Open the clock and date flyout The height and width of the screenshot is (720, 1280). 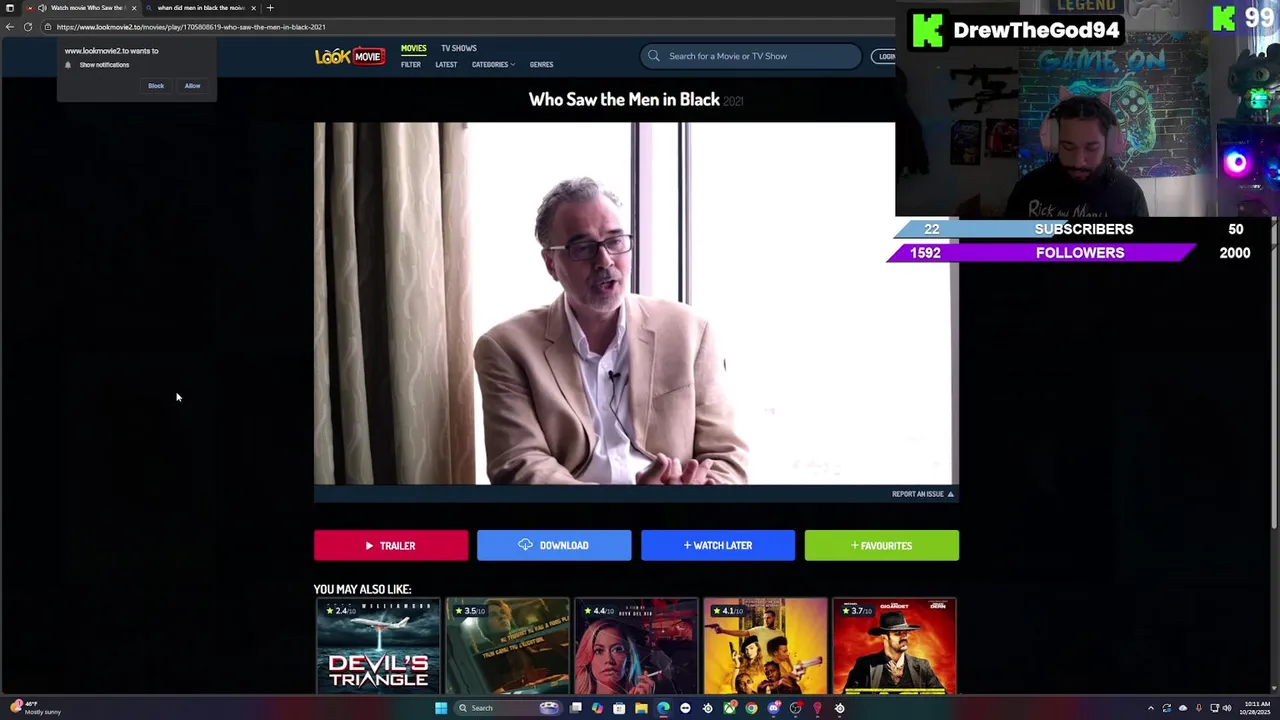coord(1256,708)
